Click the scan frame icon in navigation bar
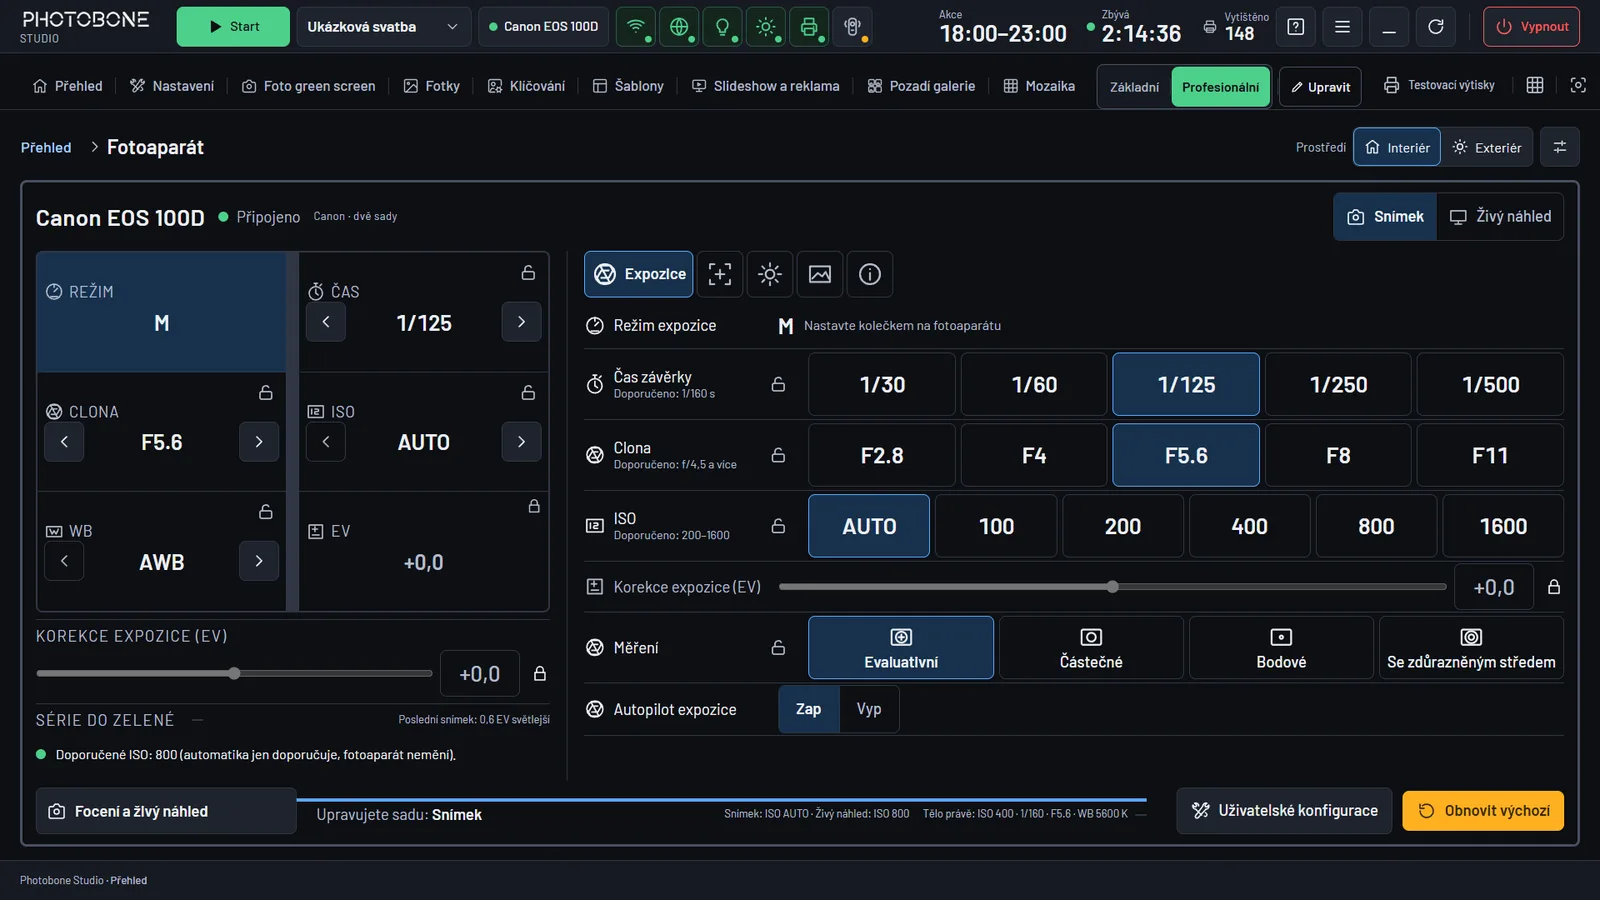The width and height of the screenshot is (1600, 900). click(1578, 86)
